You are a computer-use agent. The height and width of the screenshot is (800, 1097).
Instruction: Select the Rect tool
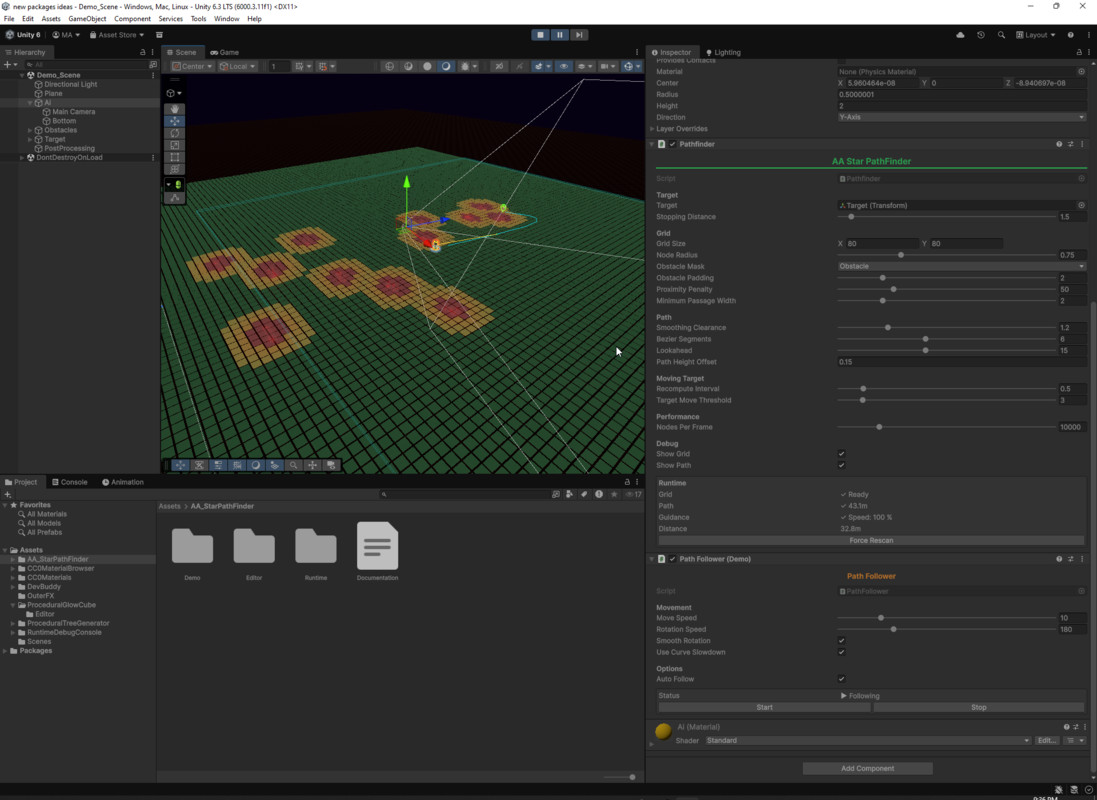tap(174, 157)
